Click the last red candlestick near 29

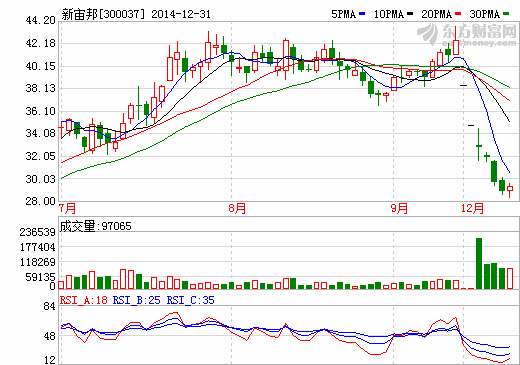(510, 189)
